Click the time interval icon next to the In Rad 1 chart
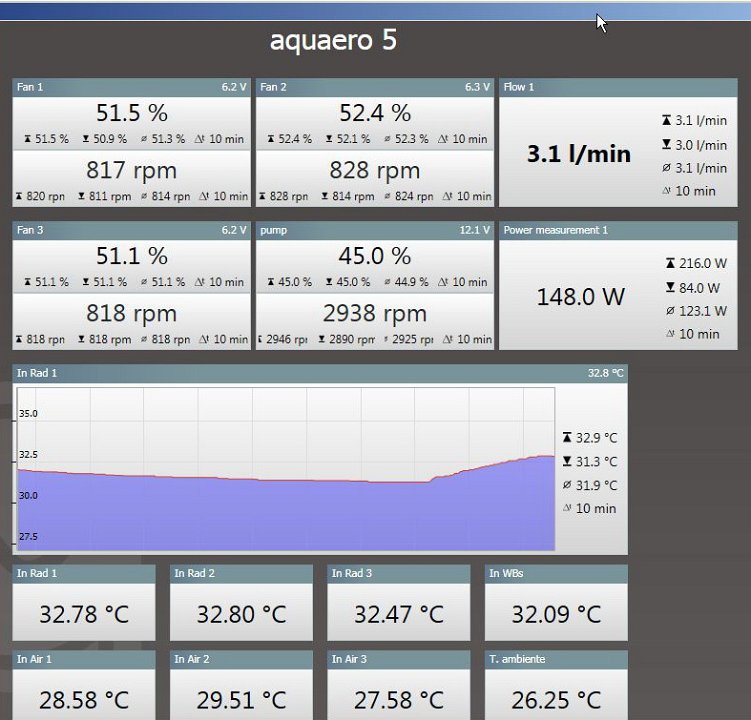 click(x=567, y=508)
